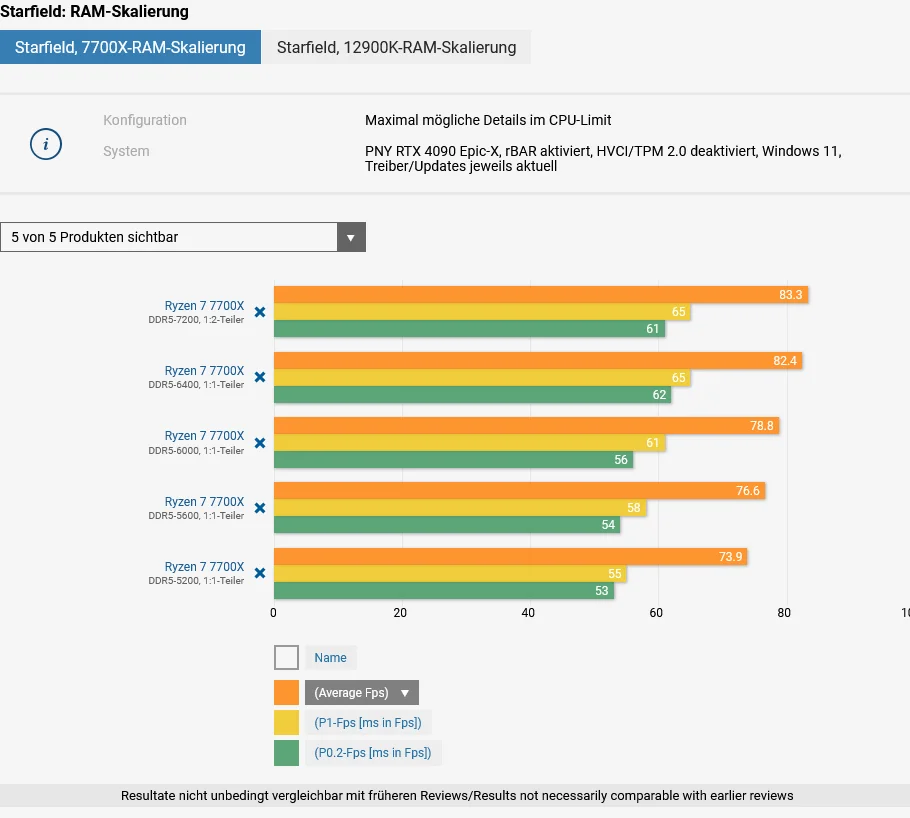The height and width of the screenshot is (818, 910).
Task: Remove the DDR5-5600 Ryzen 7 7700X entry
Action: point(260,508)
